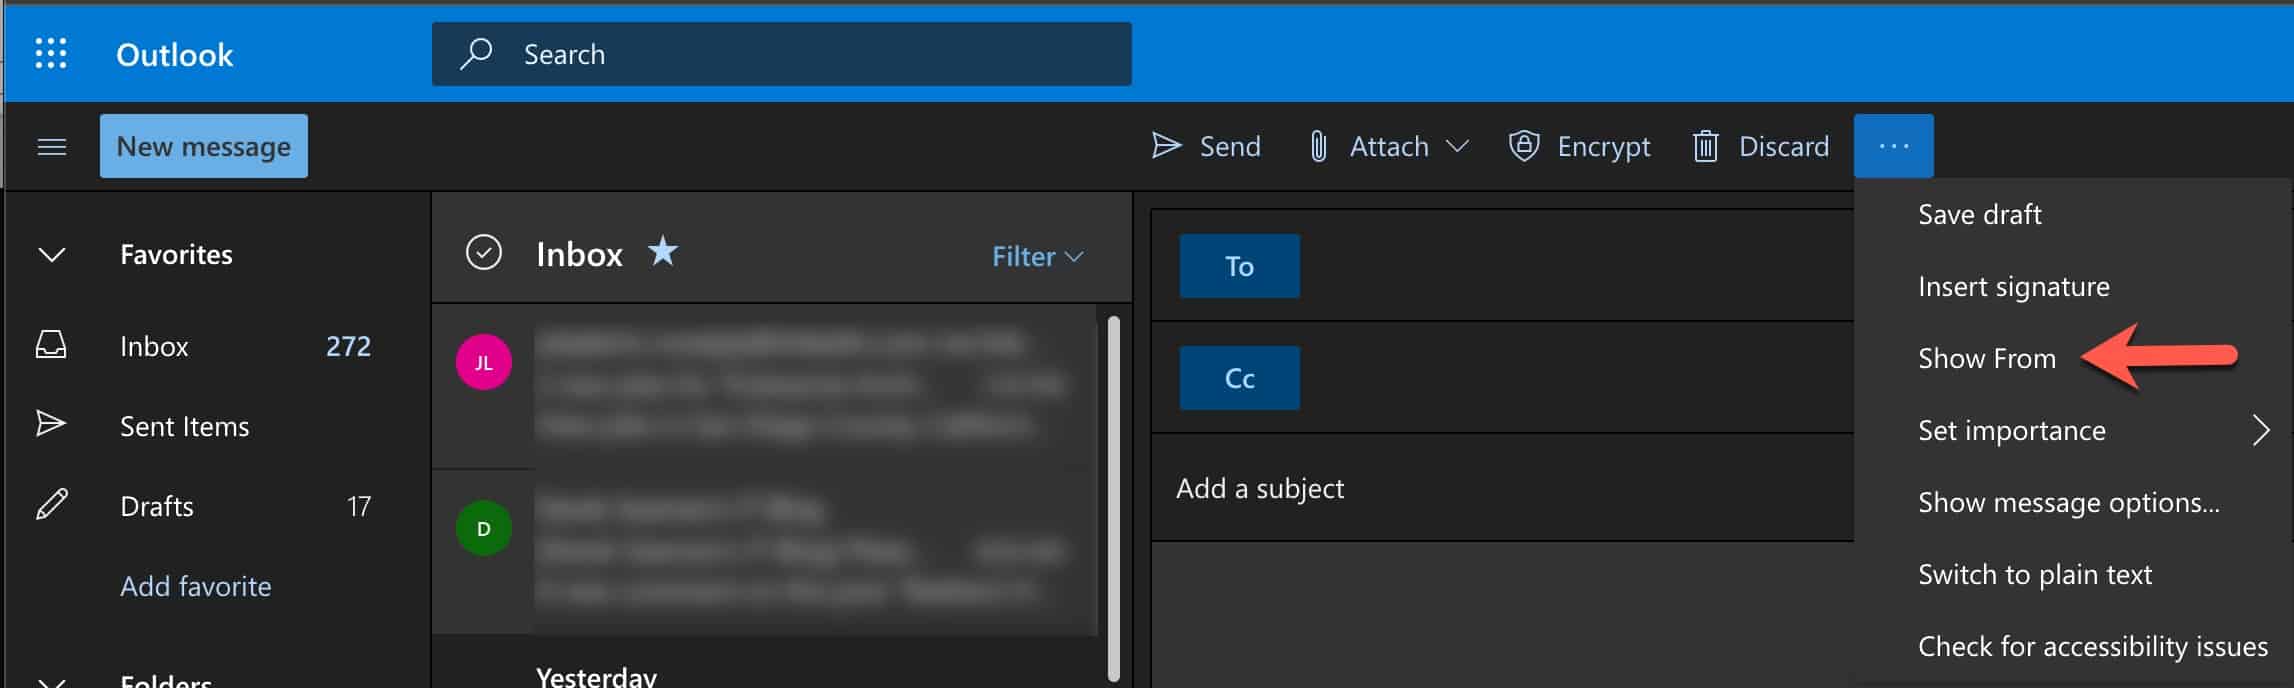Expand the Folders section chevron
The width and height of the screenshot is (2294, 688).
click(x=52, y=682)
